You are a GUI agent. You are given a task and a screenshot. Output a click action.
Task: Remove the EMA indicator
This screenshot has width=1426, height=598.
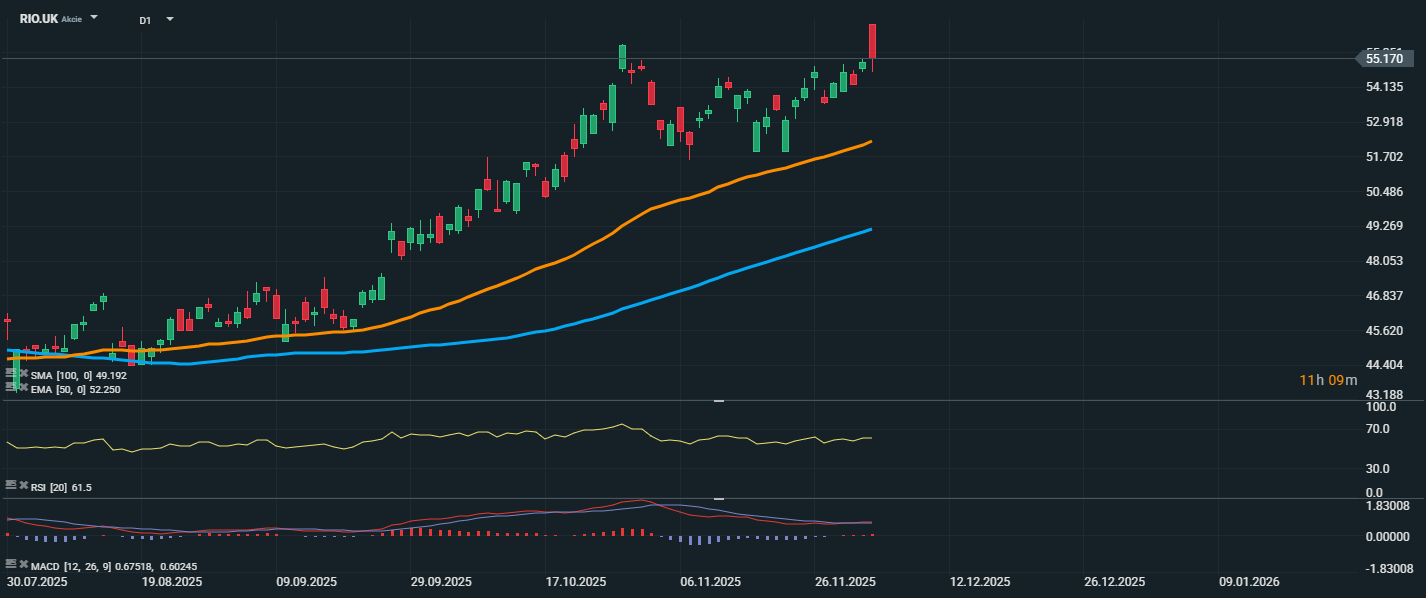pos(23,387)
